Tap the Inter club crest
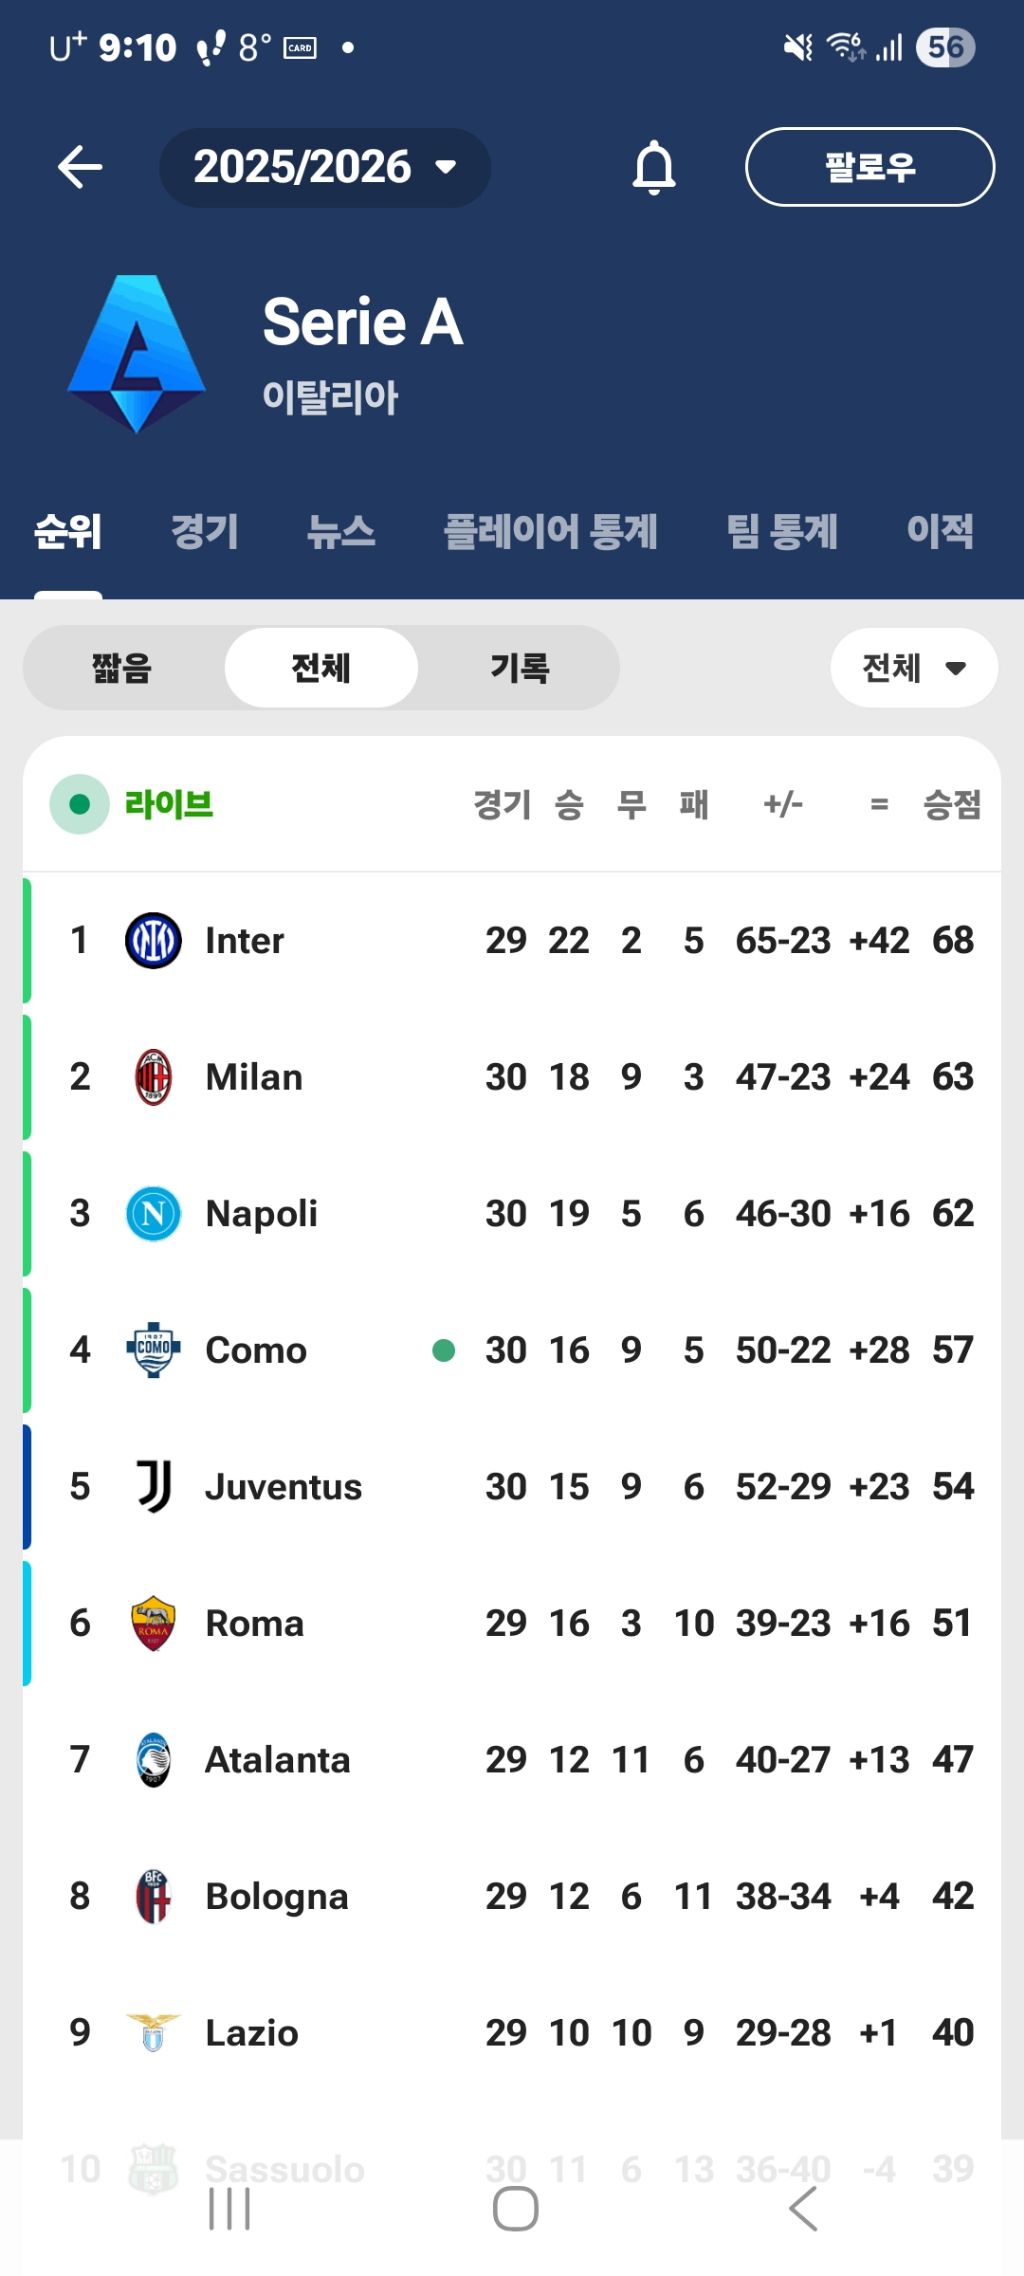The image size is (1024, 2276). [x=153, y=941]
